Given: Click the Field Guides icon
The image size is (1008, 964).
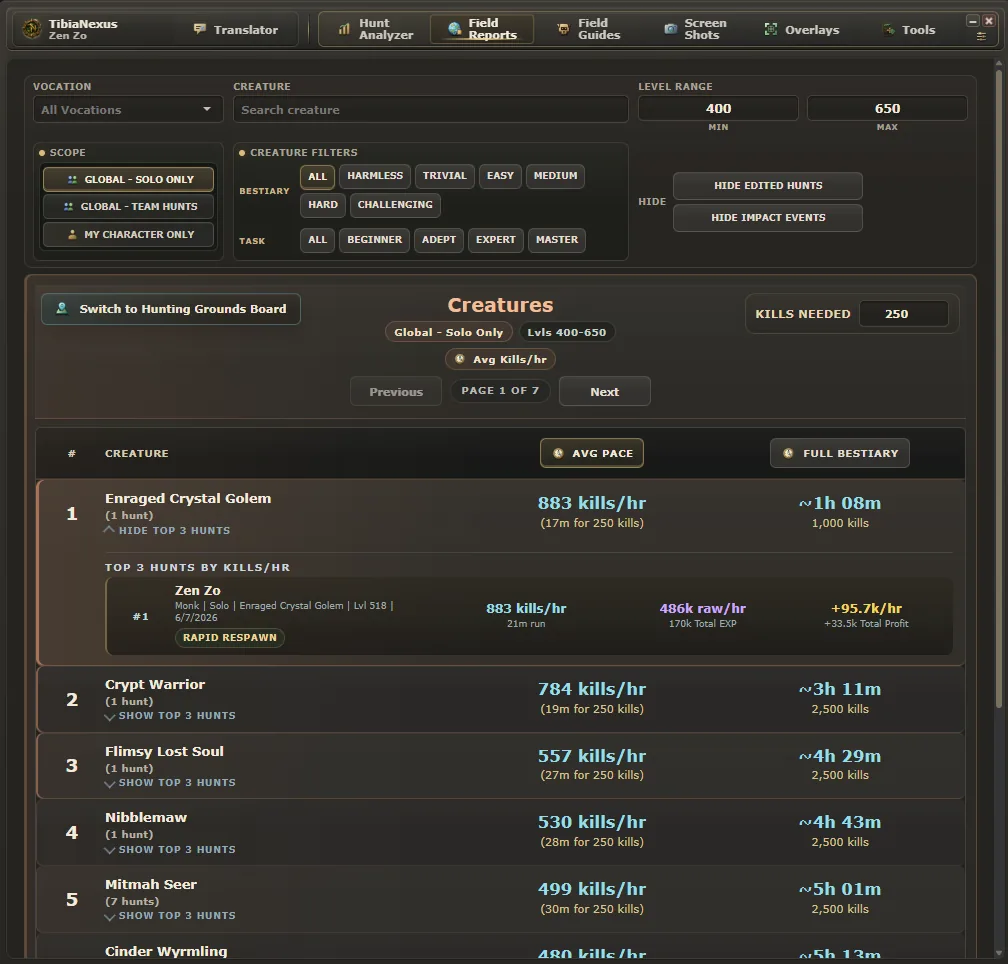Looking at the screenshot, I should (563, 29).
